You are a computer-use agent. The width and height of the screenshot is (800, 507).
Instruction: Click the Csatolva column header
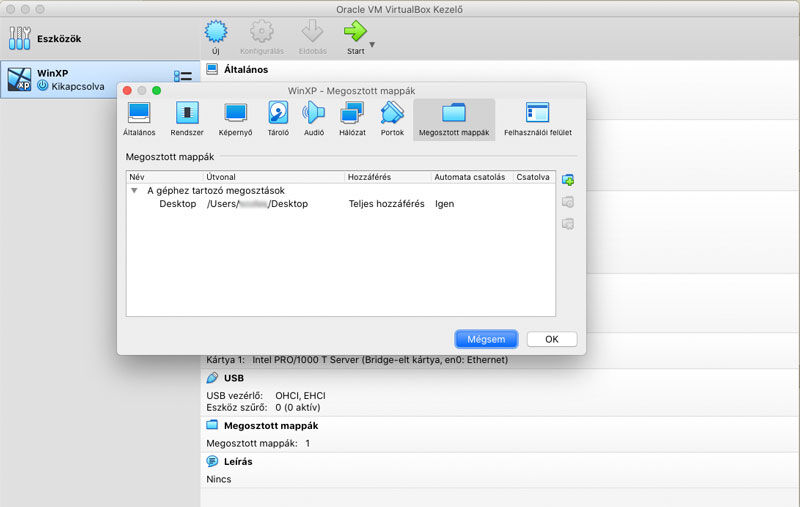533,177
